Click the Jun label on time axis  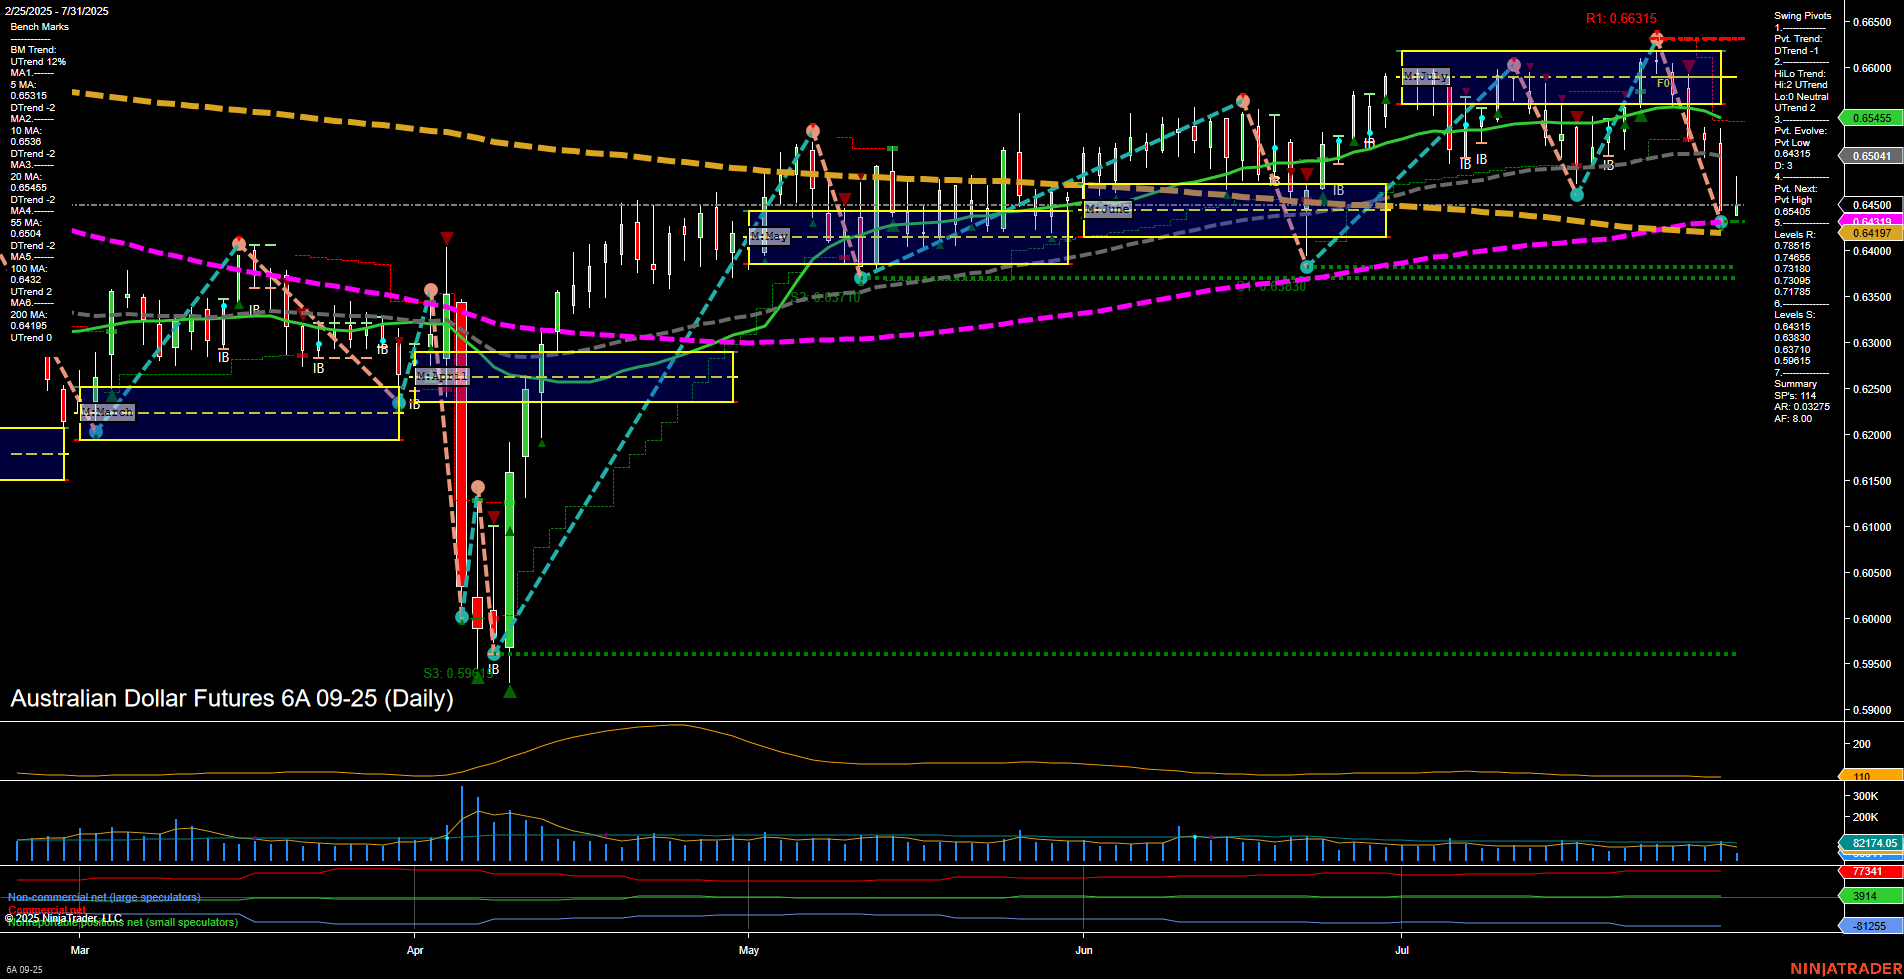1084,950
